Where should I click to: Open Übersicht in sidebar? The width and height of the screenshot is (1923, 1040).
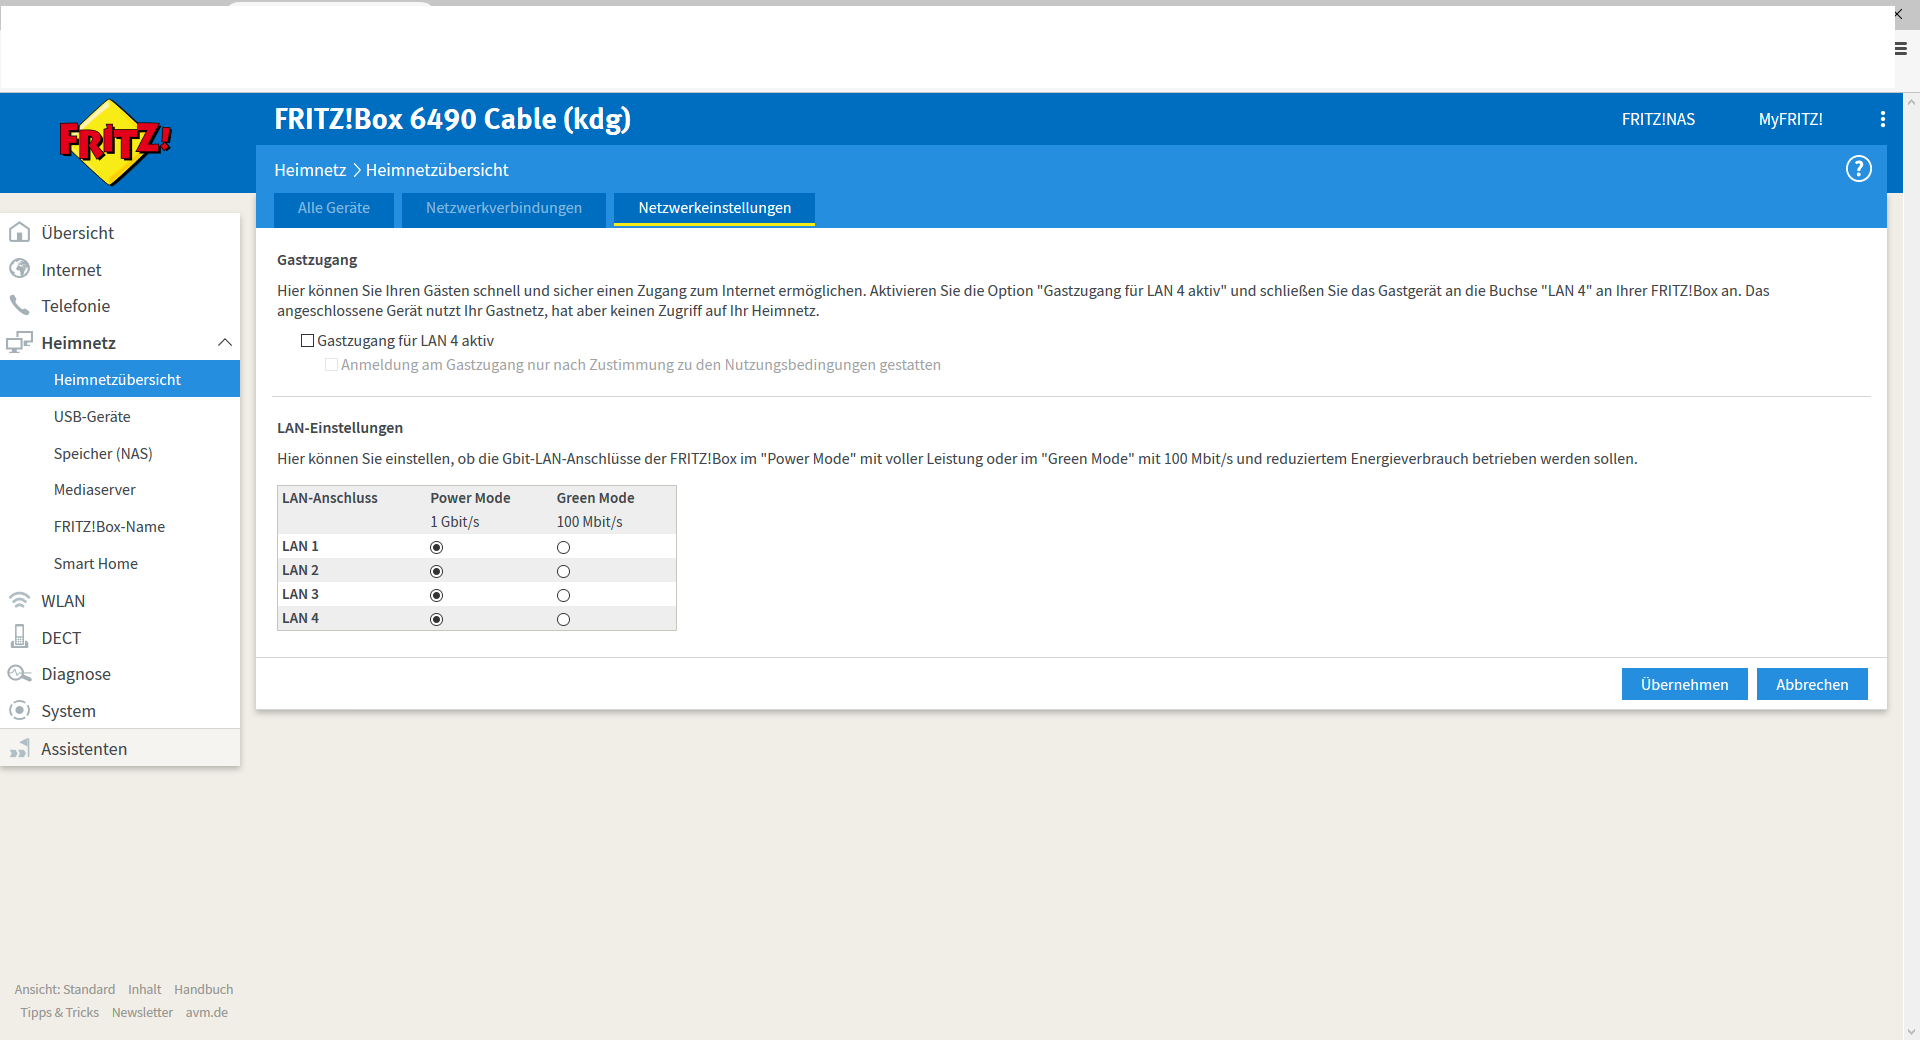(78, 233)
